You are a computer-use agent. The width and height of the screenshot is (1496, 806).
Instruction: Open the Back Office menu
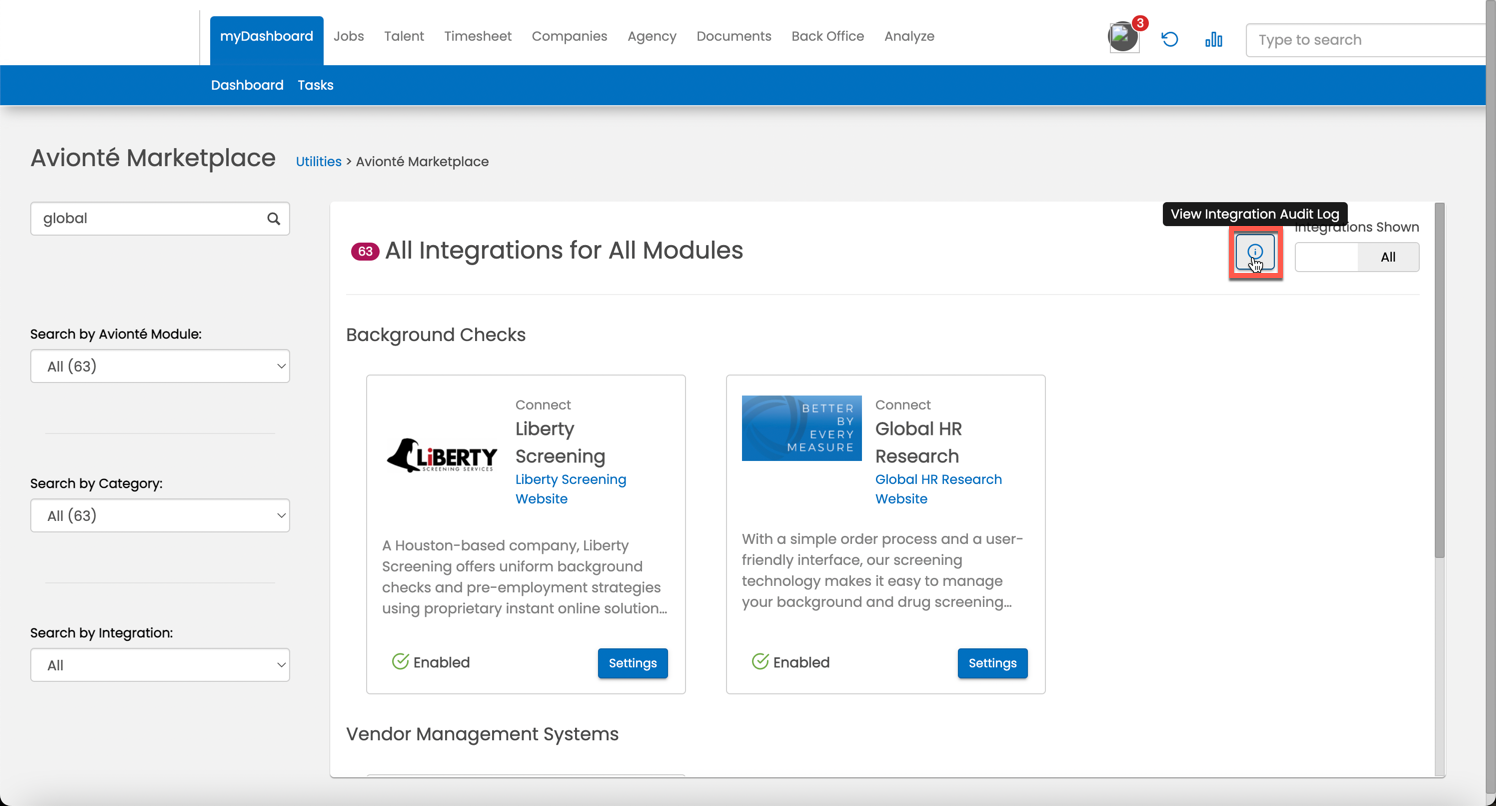coord(828,36)
